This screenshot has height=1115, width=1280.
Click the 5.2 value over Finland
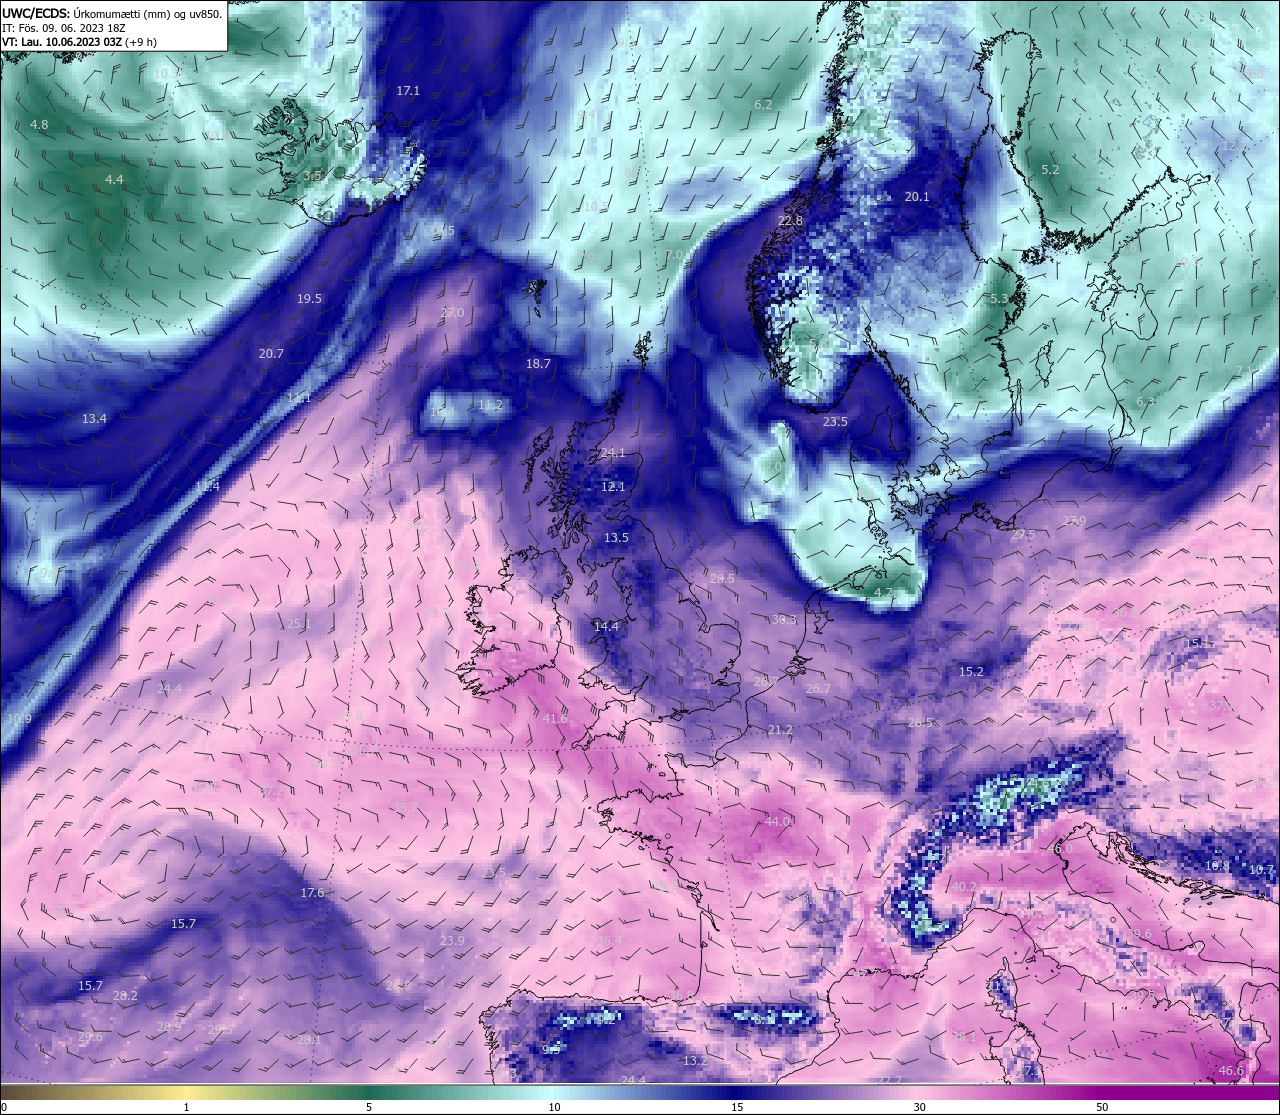pyautogui.click(x=1050, y=169)
